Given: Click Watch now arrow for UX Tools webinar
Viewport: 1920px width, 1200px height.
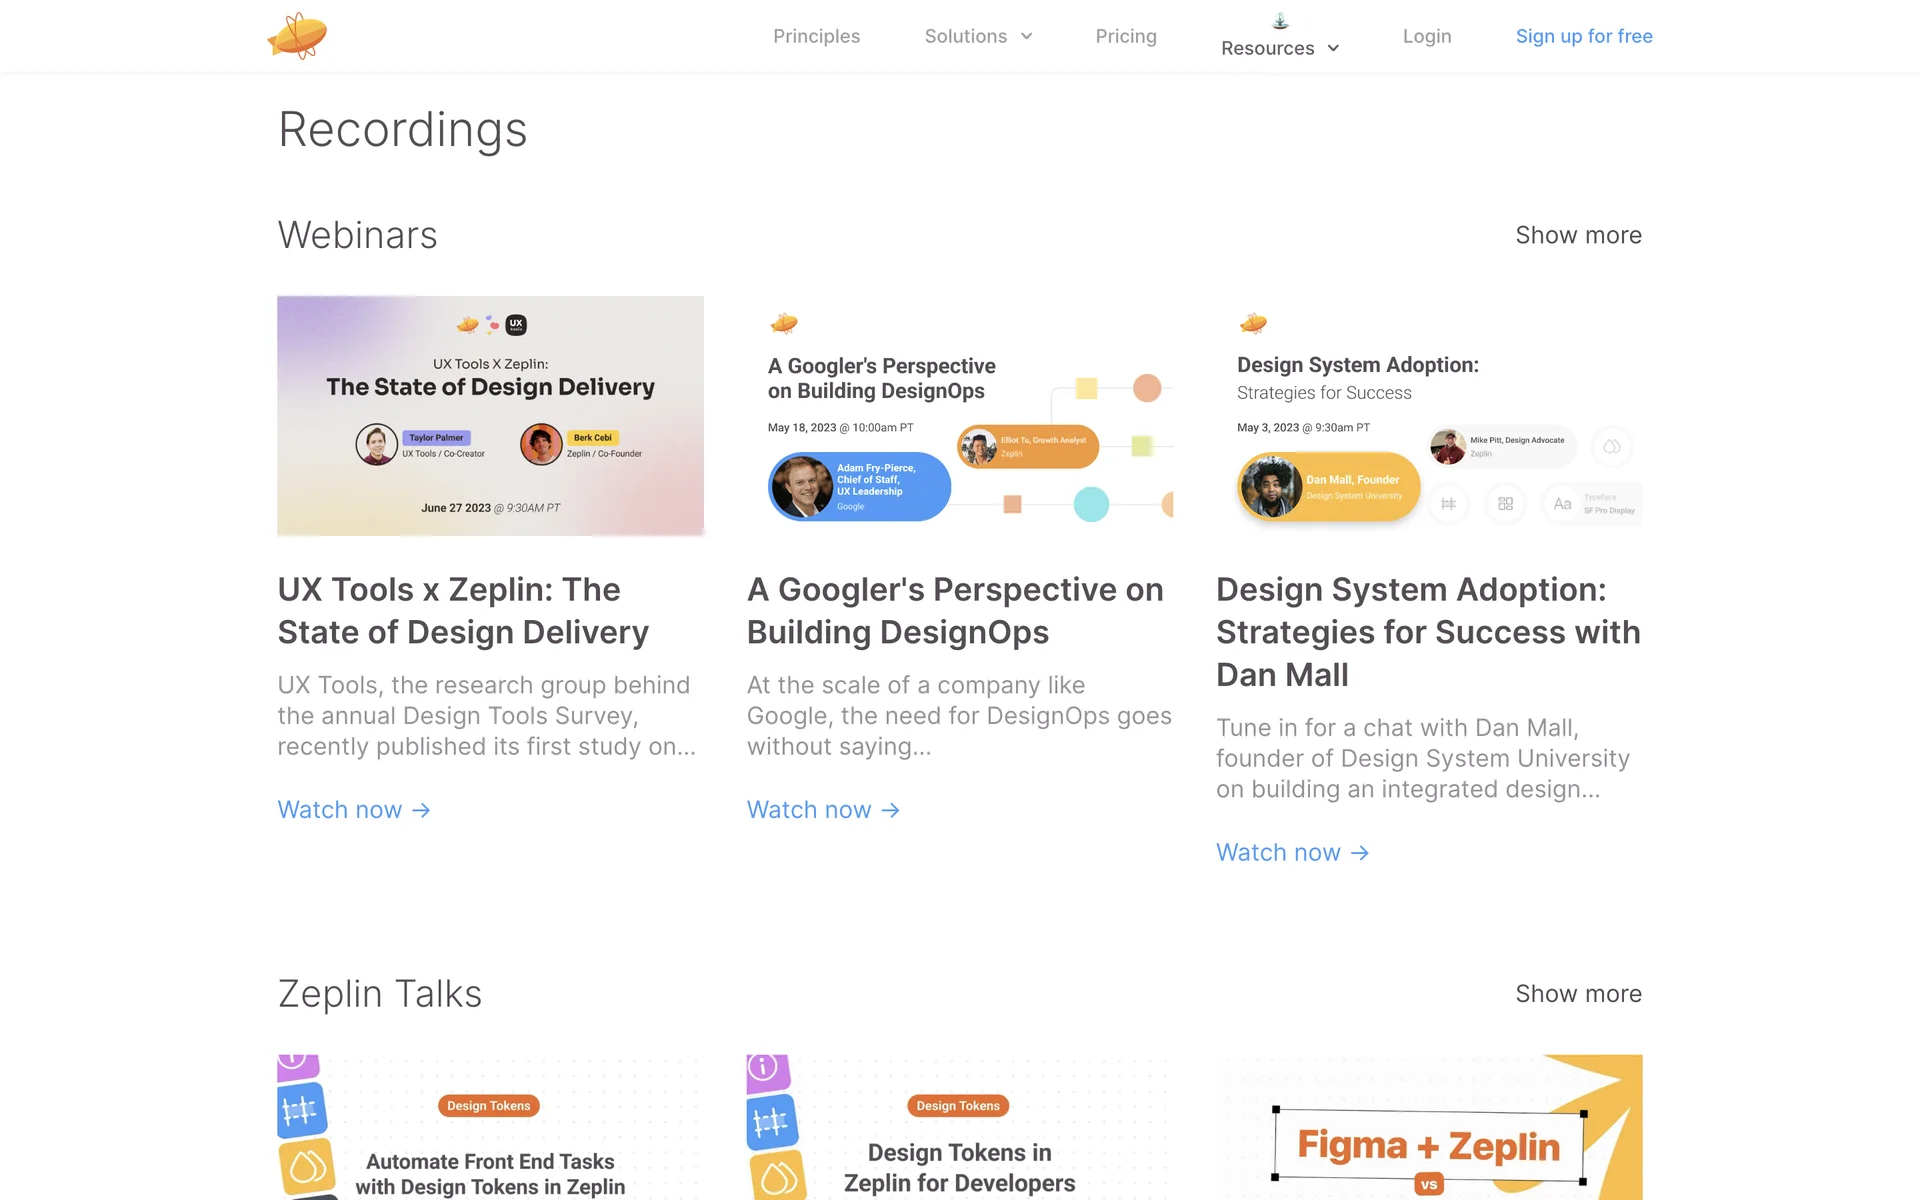Looking at the screenshot, I should click(x=421, y=810).
